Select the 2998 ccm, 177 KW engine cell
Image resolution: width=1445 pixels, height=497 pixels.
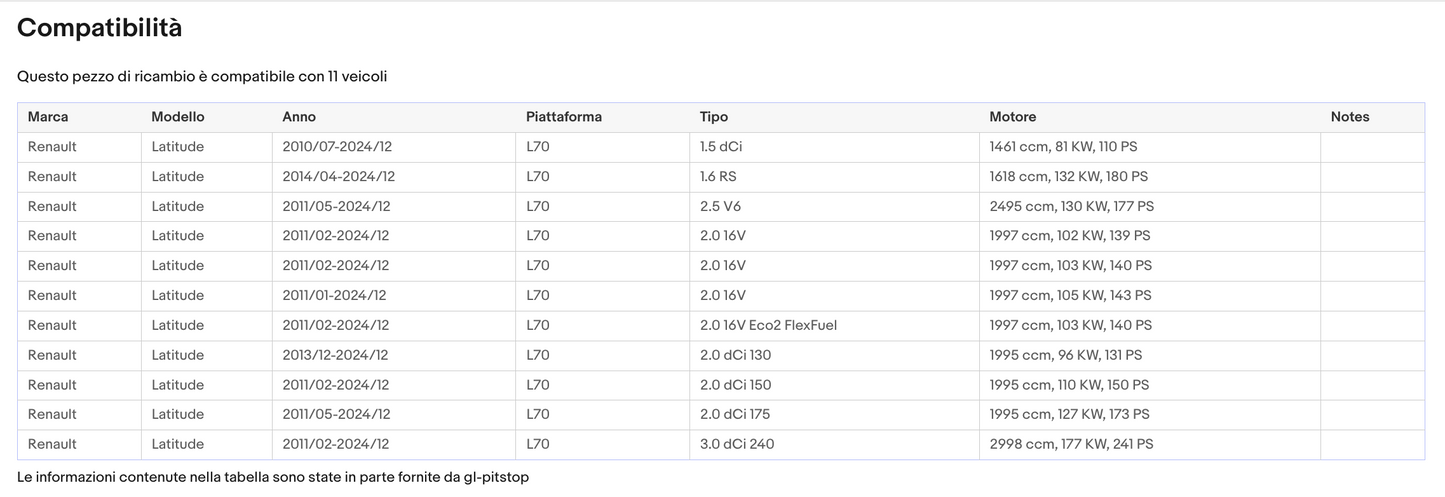coord(1071,444)
